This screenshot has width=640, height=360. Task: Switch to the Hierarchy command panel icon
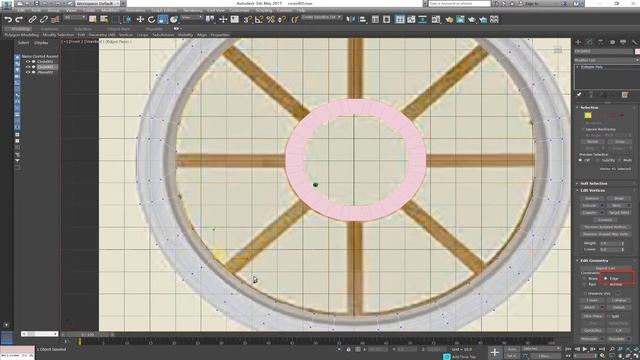[600, 42]
